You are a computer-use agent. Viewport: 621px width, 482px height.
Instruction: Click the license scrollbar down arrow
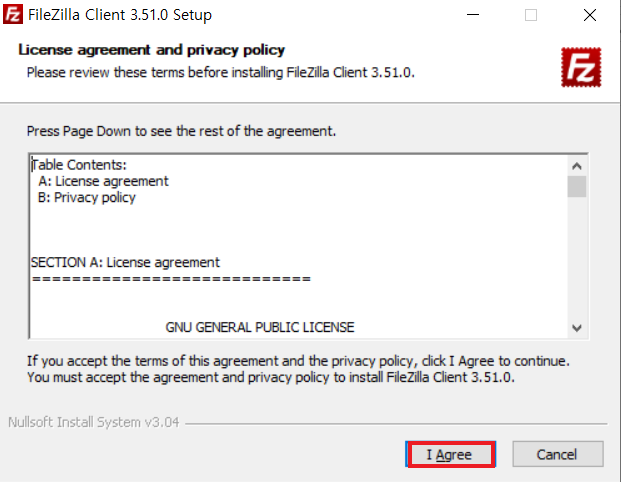(x=576, y=328)
